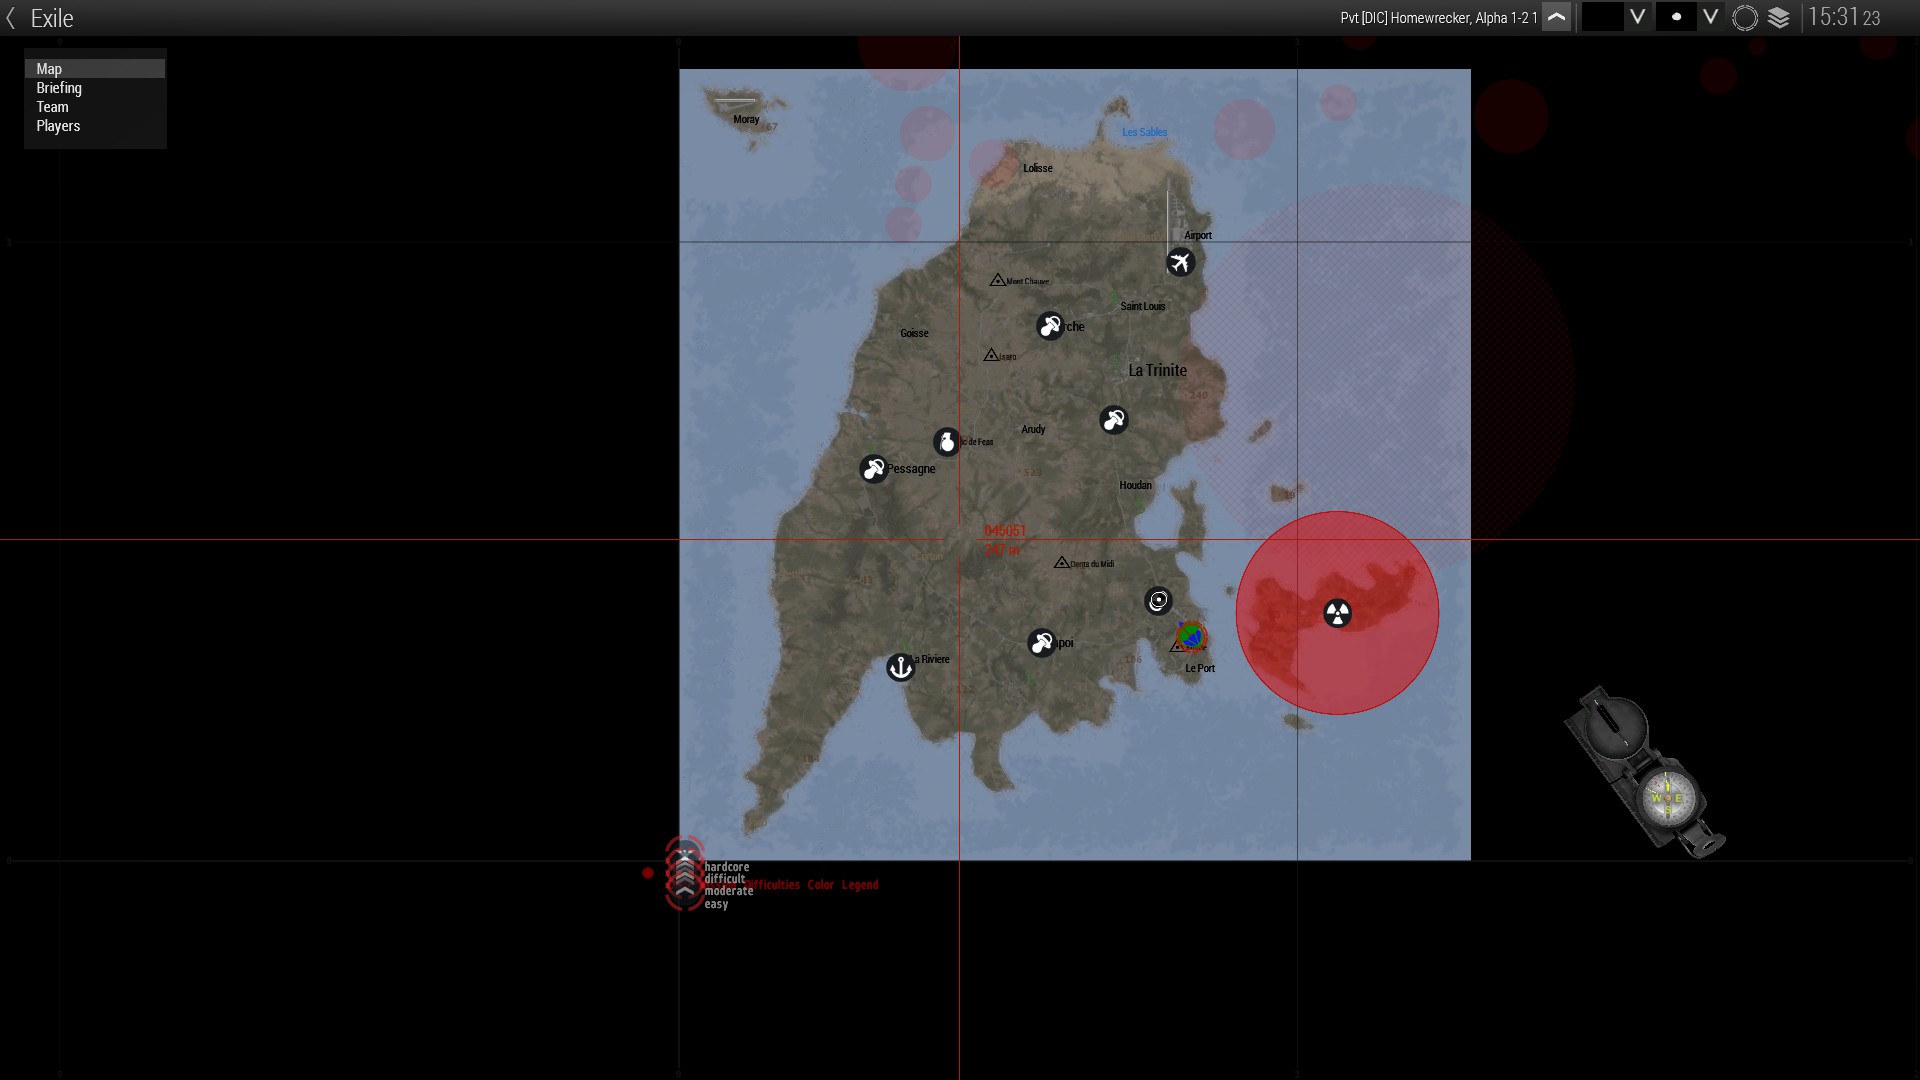Click the trader marker near Larche

pos(1049,326)
